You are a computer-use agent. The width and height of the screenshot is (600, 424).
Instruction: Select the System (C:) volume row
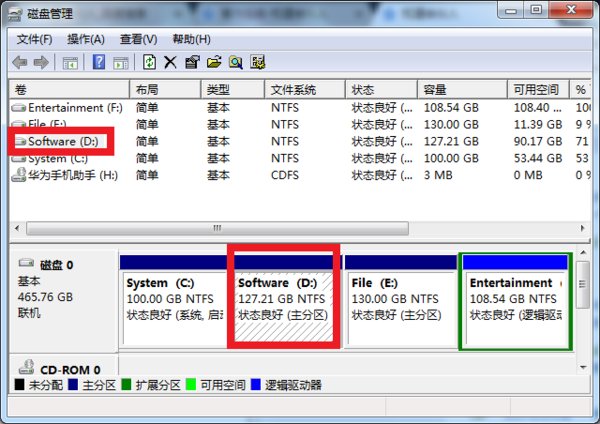point(300,158)
